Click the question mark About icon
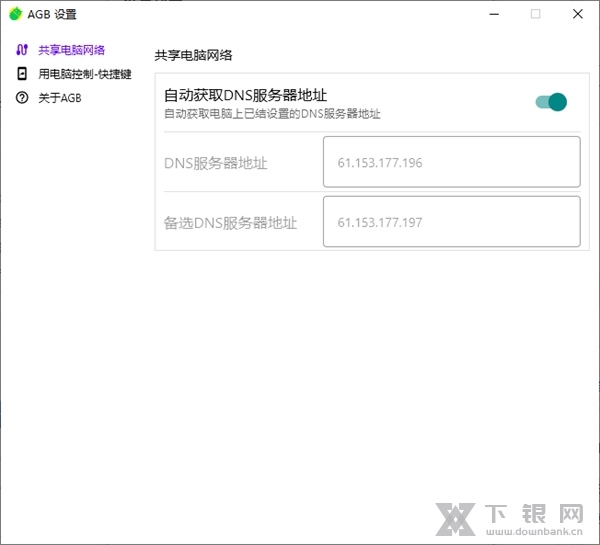 click(22, 98)
